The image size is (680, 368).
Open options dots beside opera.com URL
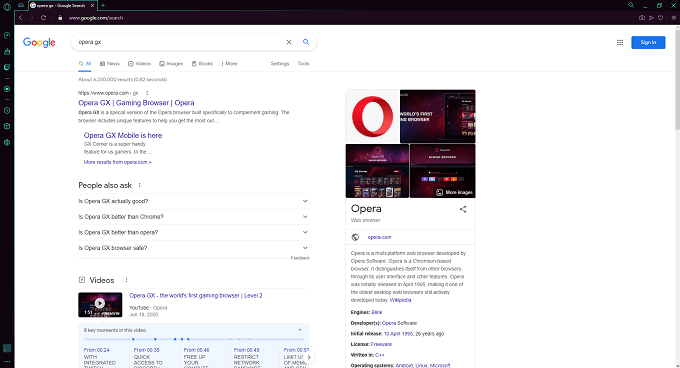coord(147,93)
